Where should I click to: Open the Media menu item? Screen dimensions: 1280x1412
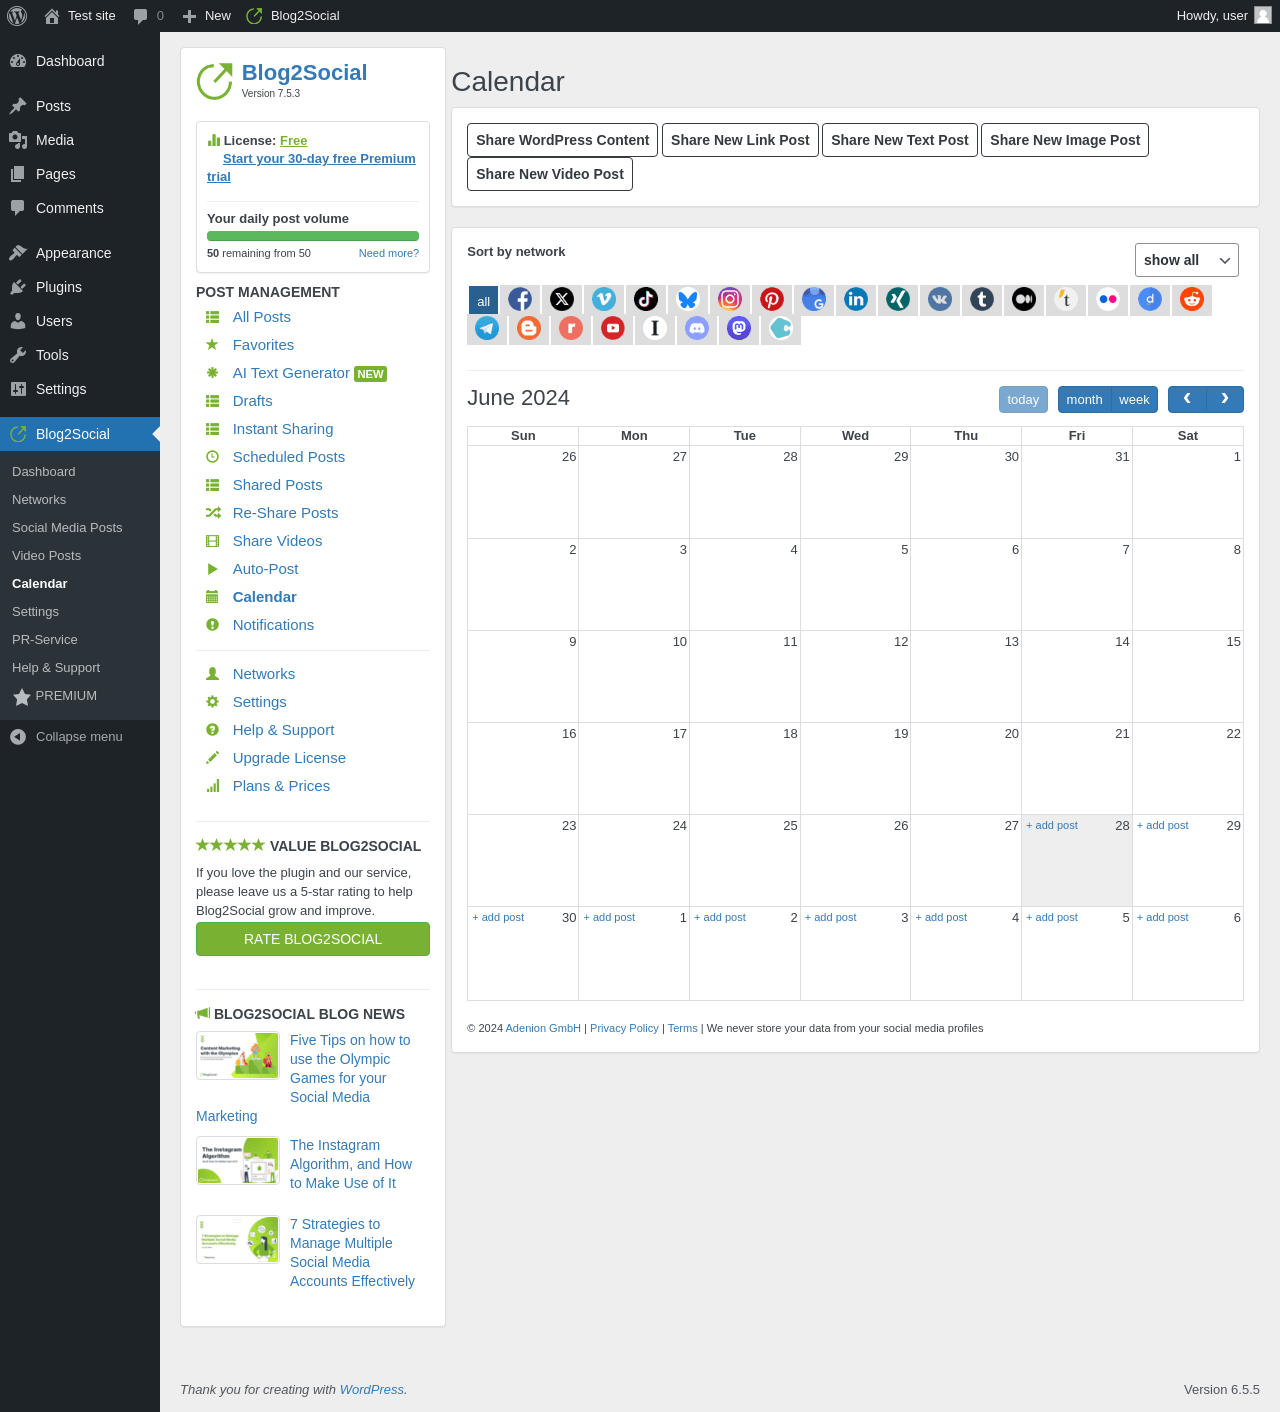click(80, 140)
